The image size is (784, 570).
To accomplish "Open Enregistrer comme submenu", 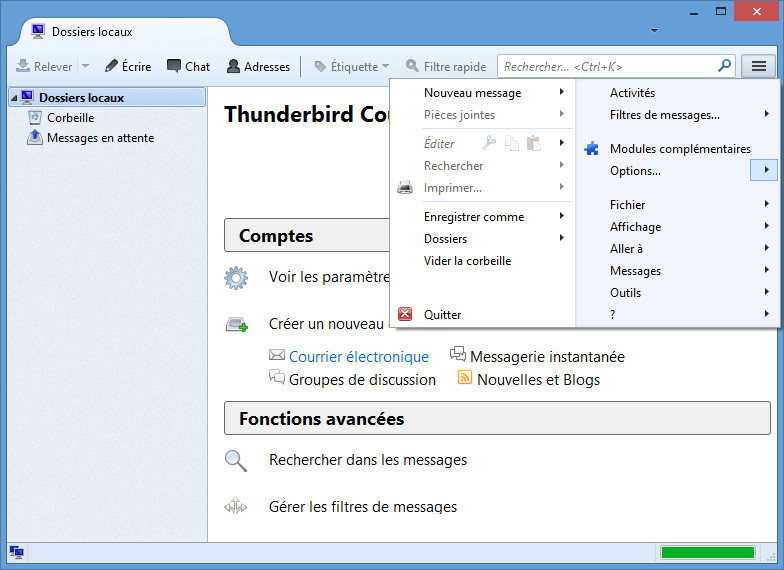I will [482, 216].
